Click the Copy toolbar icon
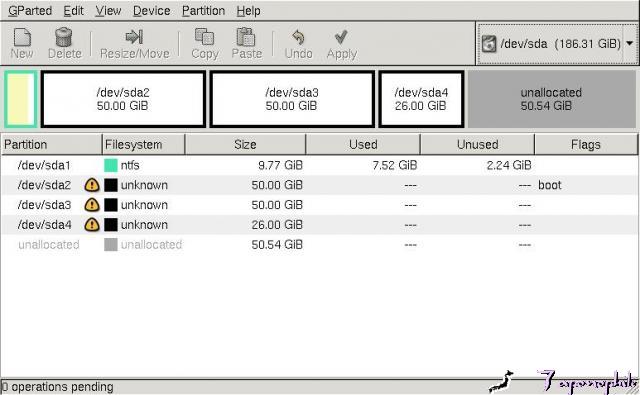 [204, 37]
